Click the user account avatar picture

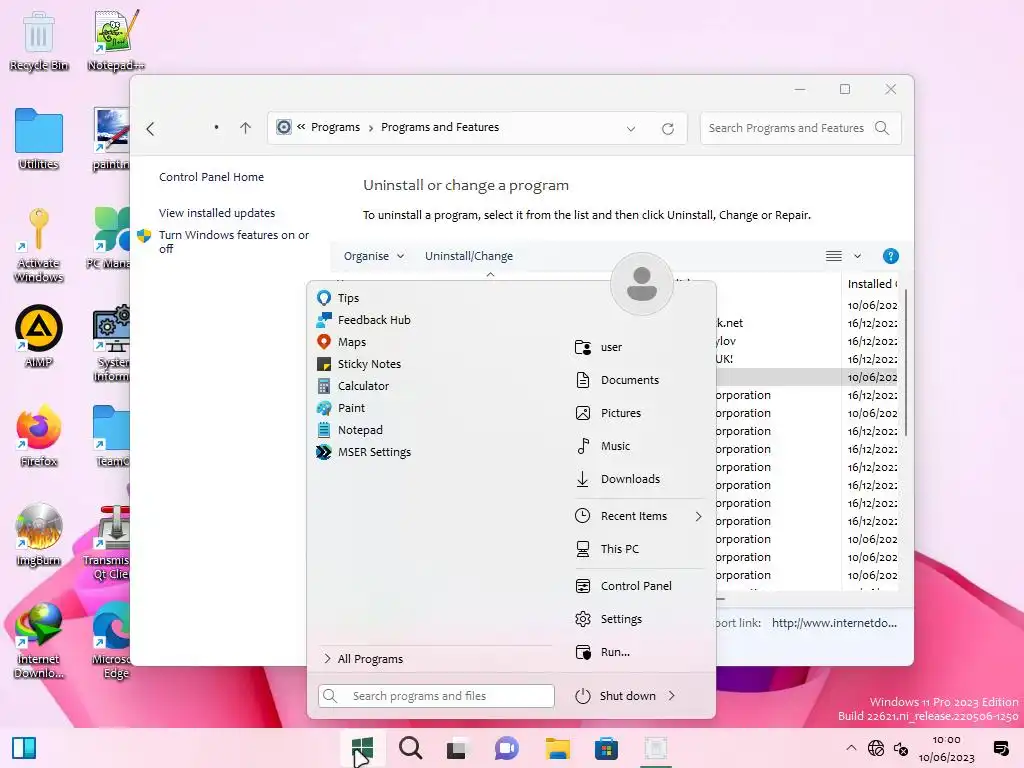pos(641,284)
